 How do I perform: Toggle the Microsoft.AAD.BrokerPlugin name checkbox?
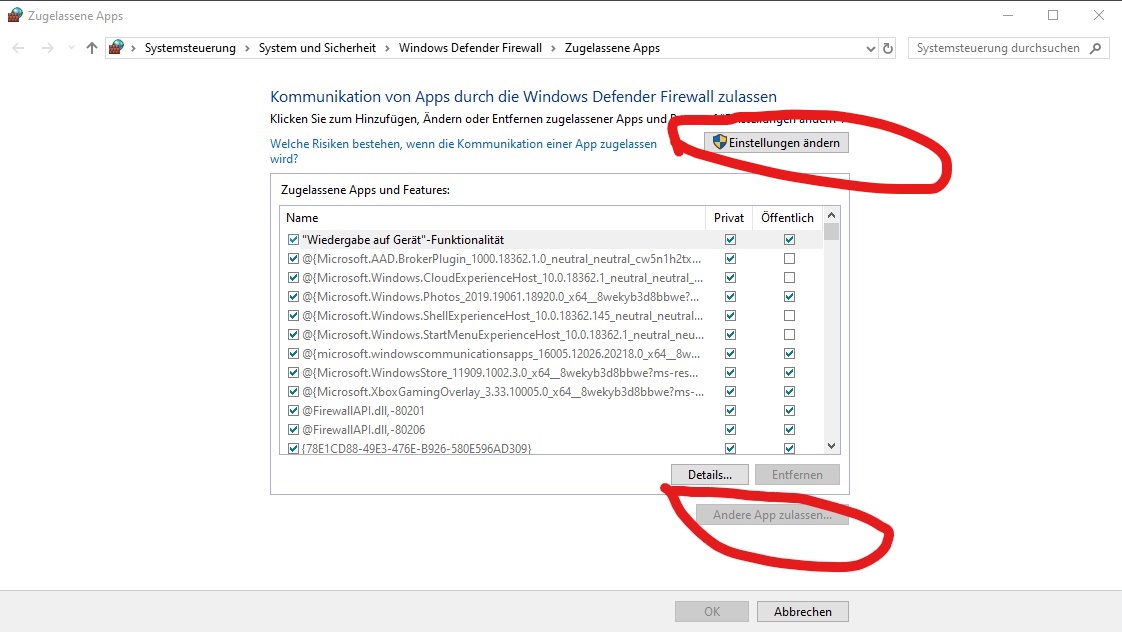[x=293, y=259]
